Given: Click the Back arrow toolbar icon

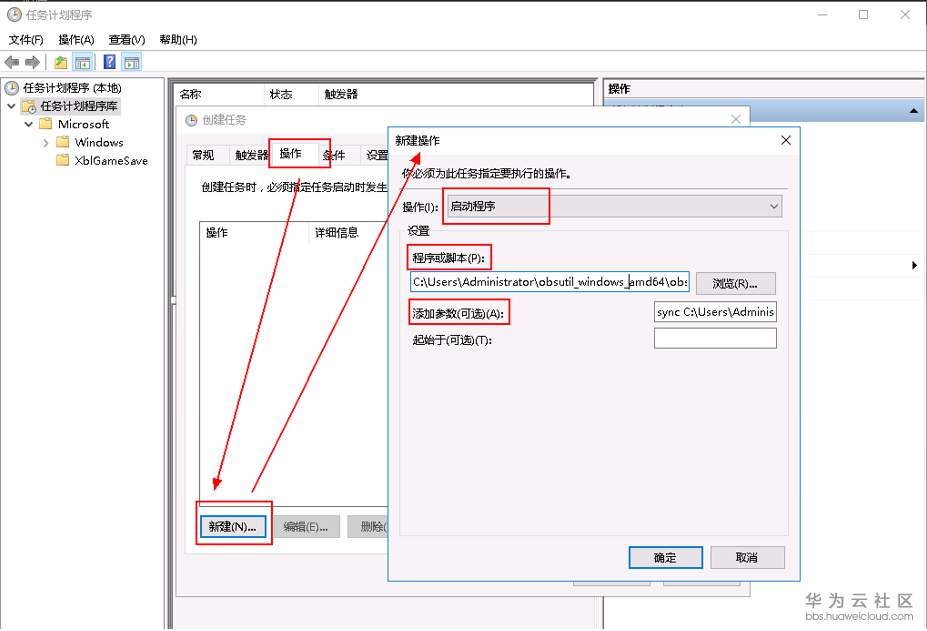Looking at the screenshot, I should pyautogui.click(x=11, y=62).
